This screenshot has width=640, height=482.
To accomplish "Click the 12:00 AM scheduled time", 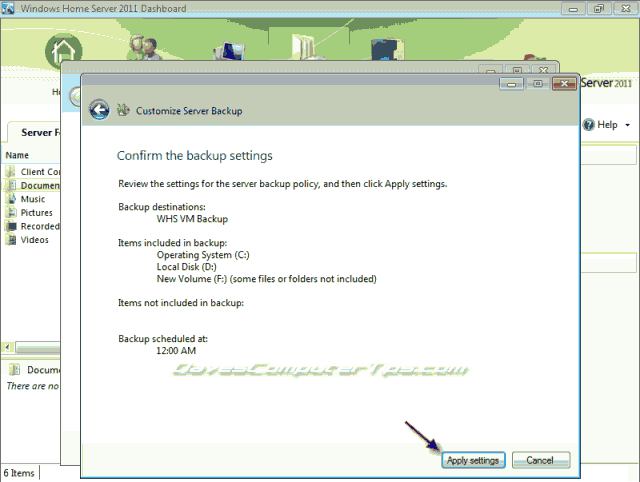I will tap(176, 351).
